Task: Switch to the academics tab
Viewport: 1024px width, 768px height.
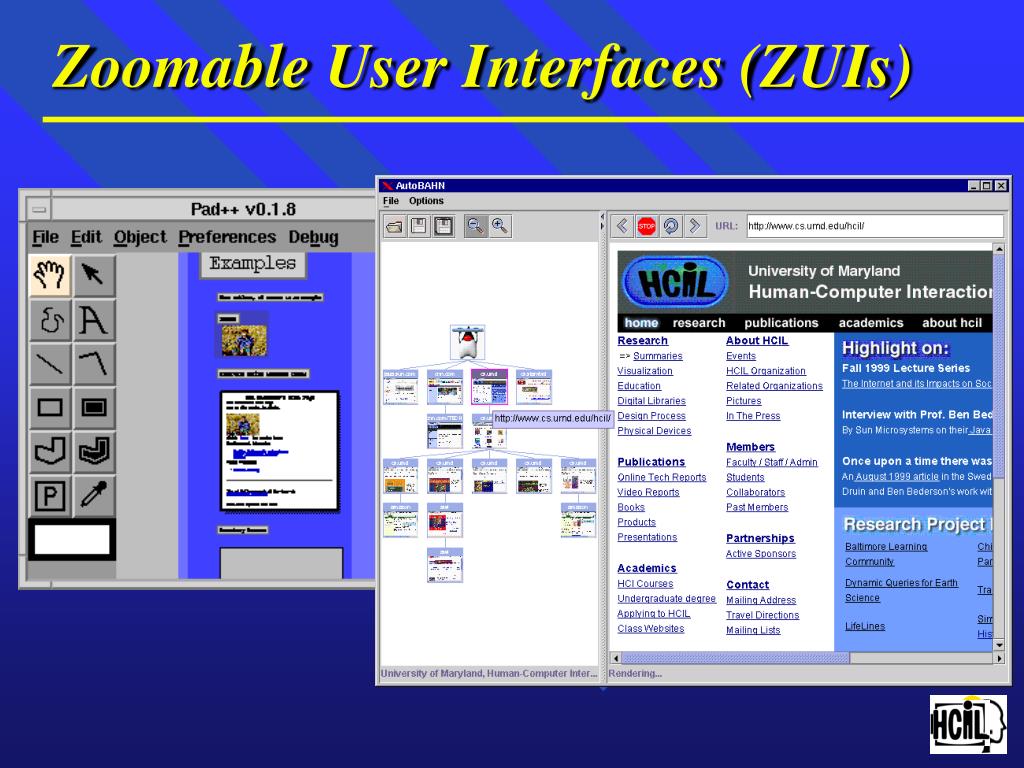Action: pyautogui.click(x=871, y=323)
